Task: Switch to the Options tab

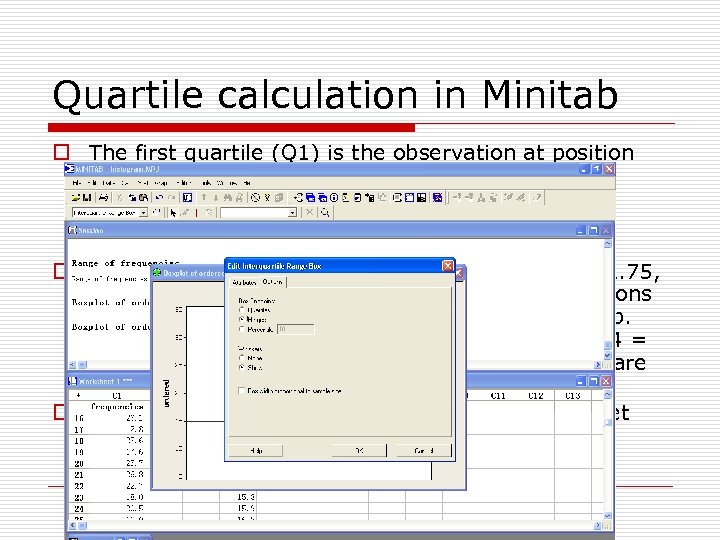Action: (272, 281)
